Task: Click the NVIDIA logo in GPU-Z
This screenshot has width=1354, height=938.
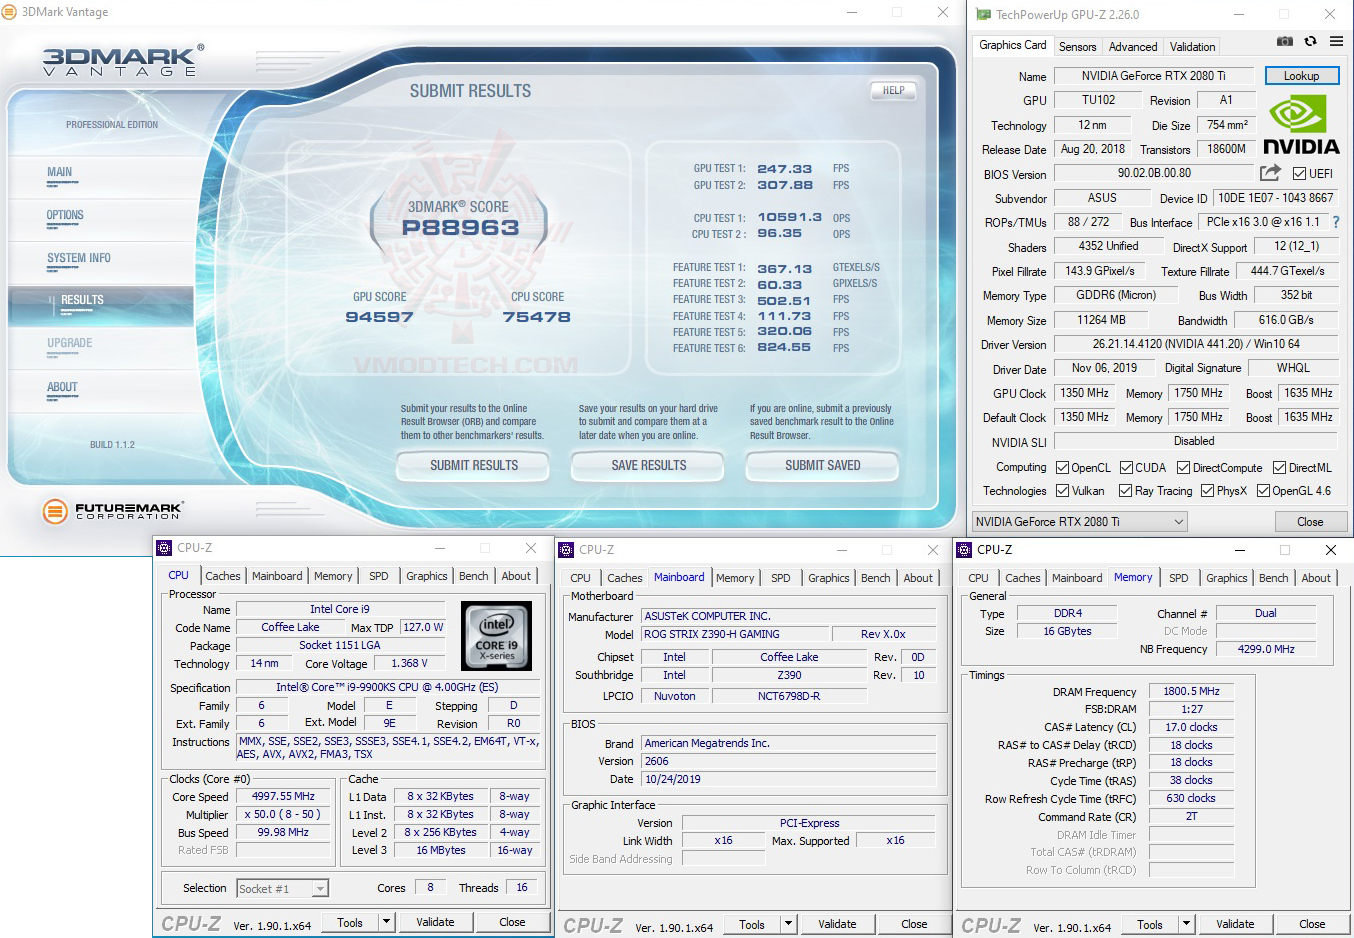Action: 1301,125
